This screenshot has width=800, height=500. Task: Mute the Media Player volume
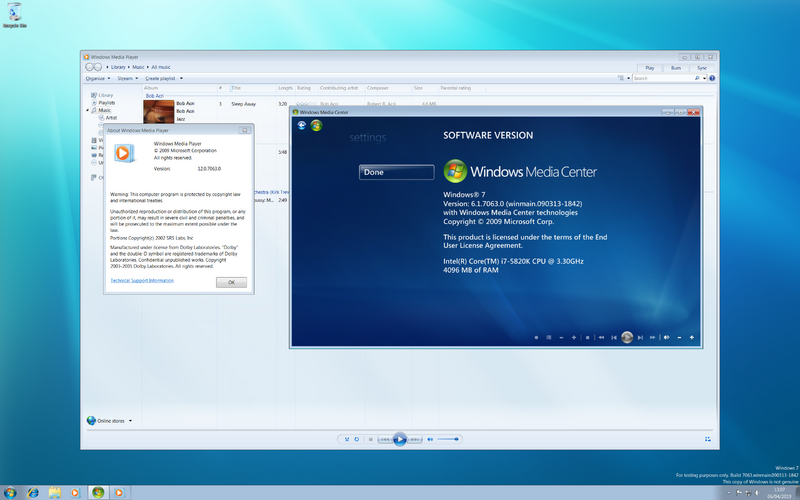pos(431,439)
